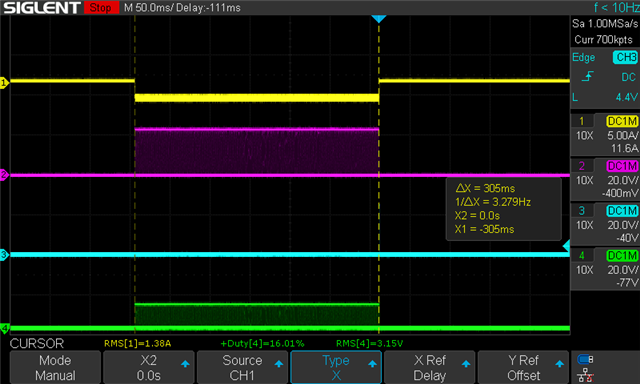Expand the X Ref Delay option
The image size is (640, 384).
[x=429, y=368]
